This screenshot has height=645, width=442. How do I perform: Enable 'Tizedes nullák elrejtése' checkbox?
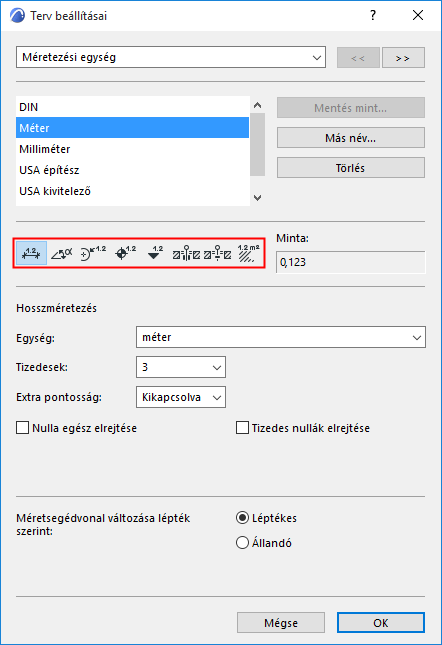tap(242, 427)
